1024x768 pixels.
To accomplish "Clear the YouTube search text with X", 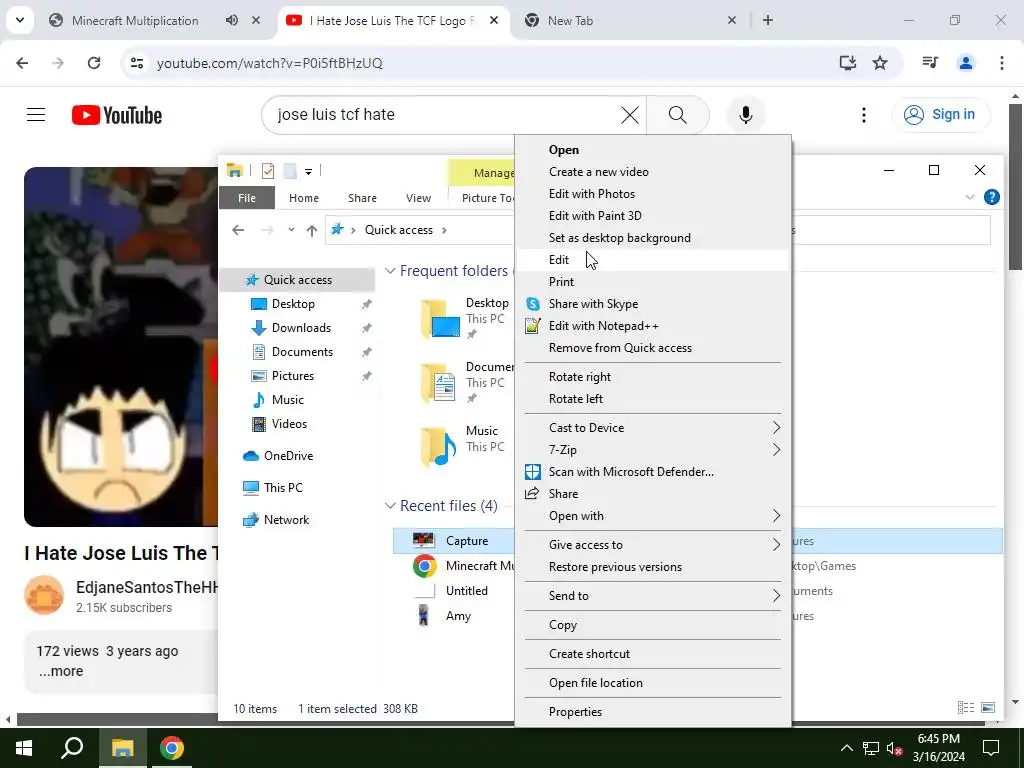I will [x=630, y=115].
